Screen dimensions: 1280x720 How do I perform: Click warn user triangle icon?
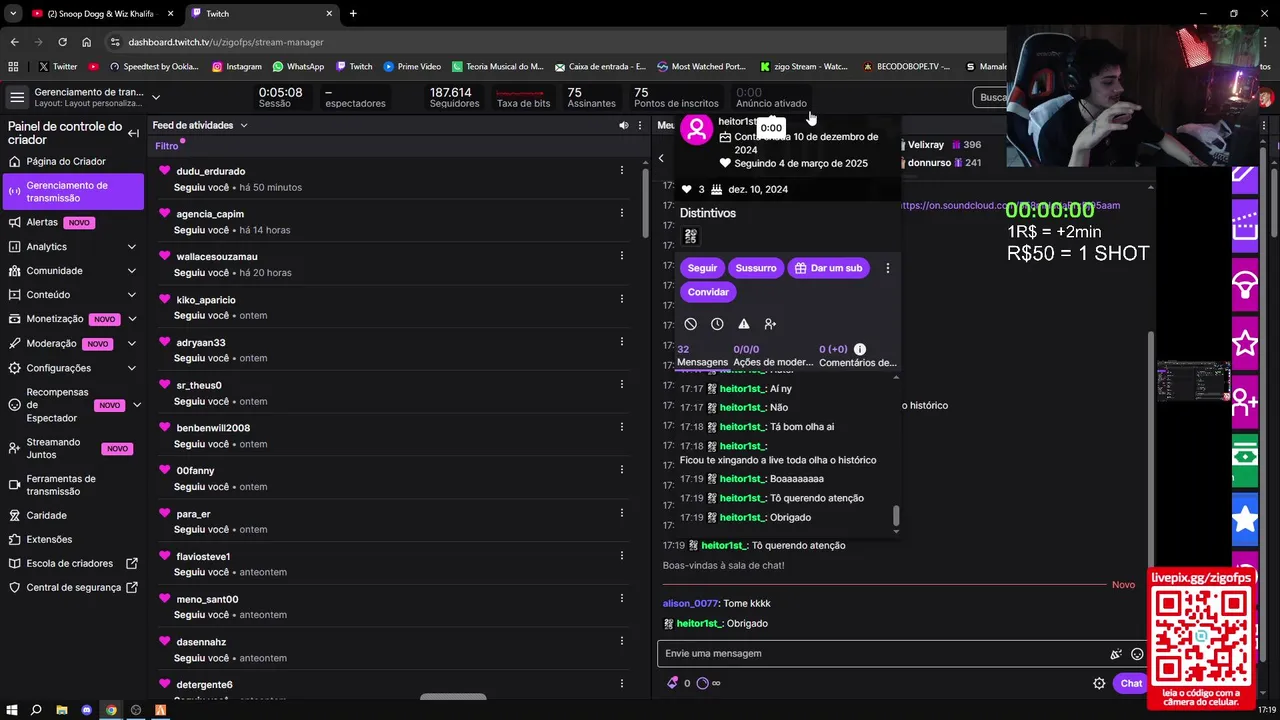(743, 324)
